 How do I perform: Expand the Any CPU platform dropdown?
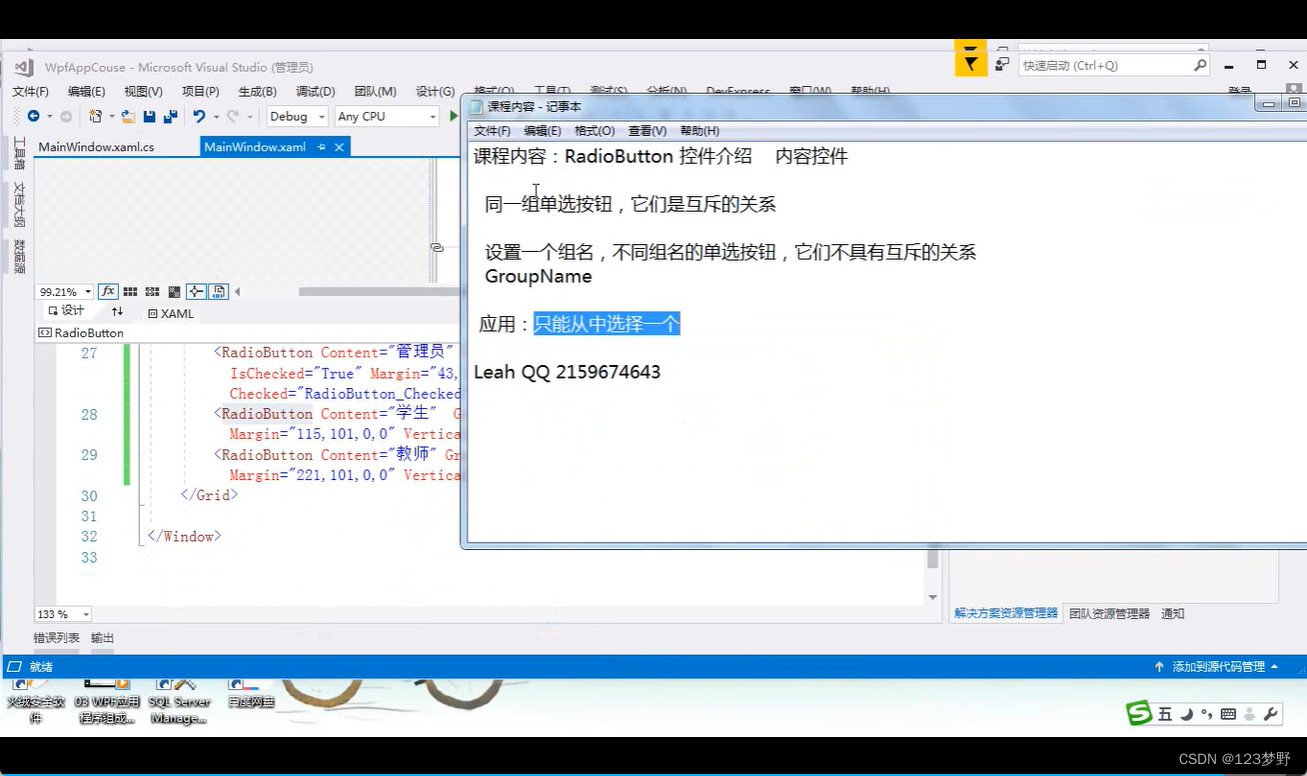pyautogui.click(x=387, y=117)
